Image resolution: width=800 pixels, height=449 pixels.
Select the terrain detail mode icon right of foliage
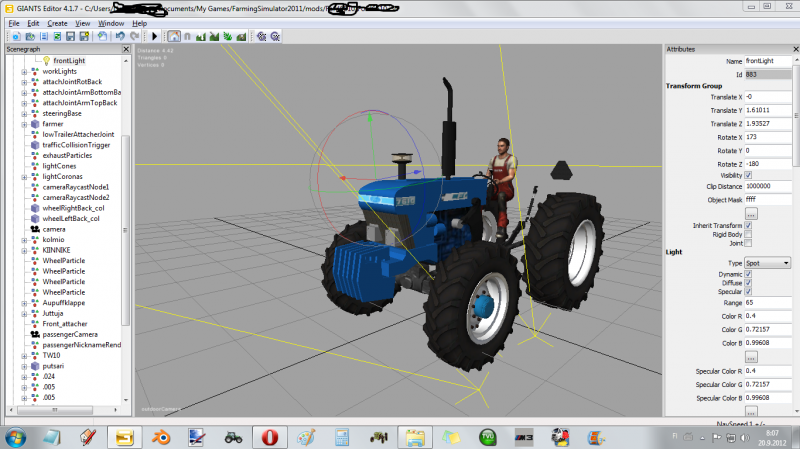tap(241, 36)
